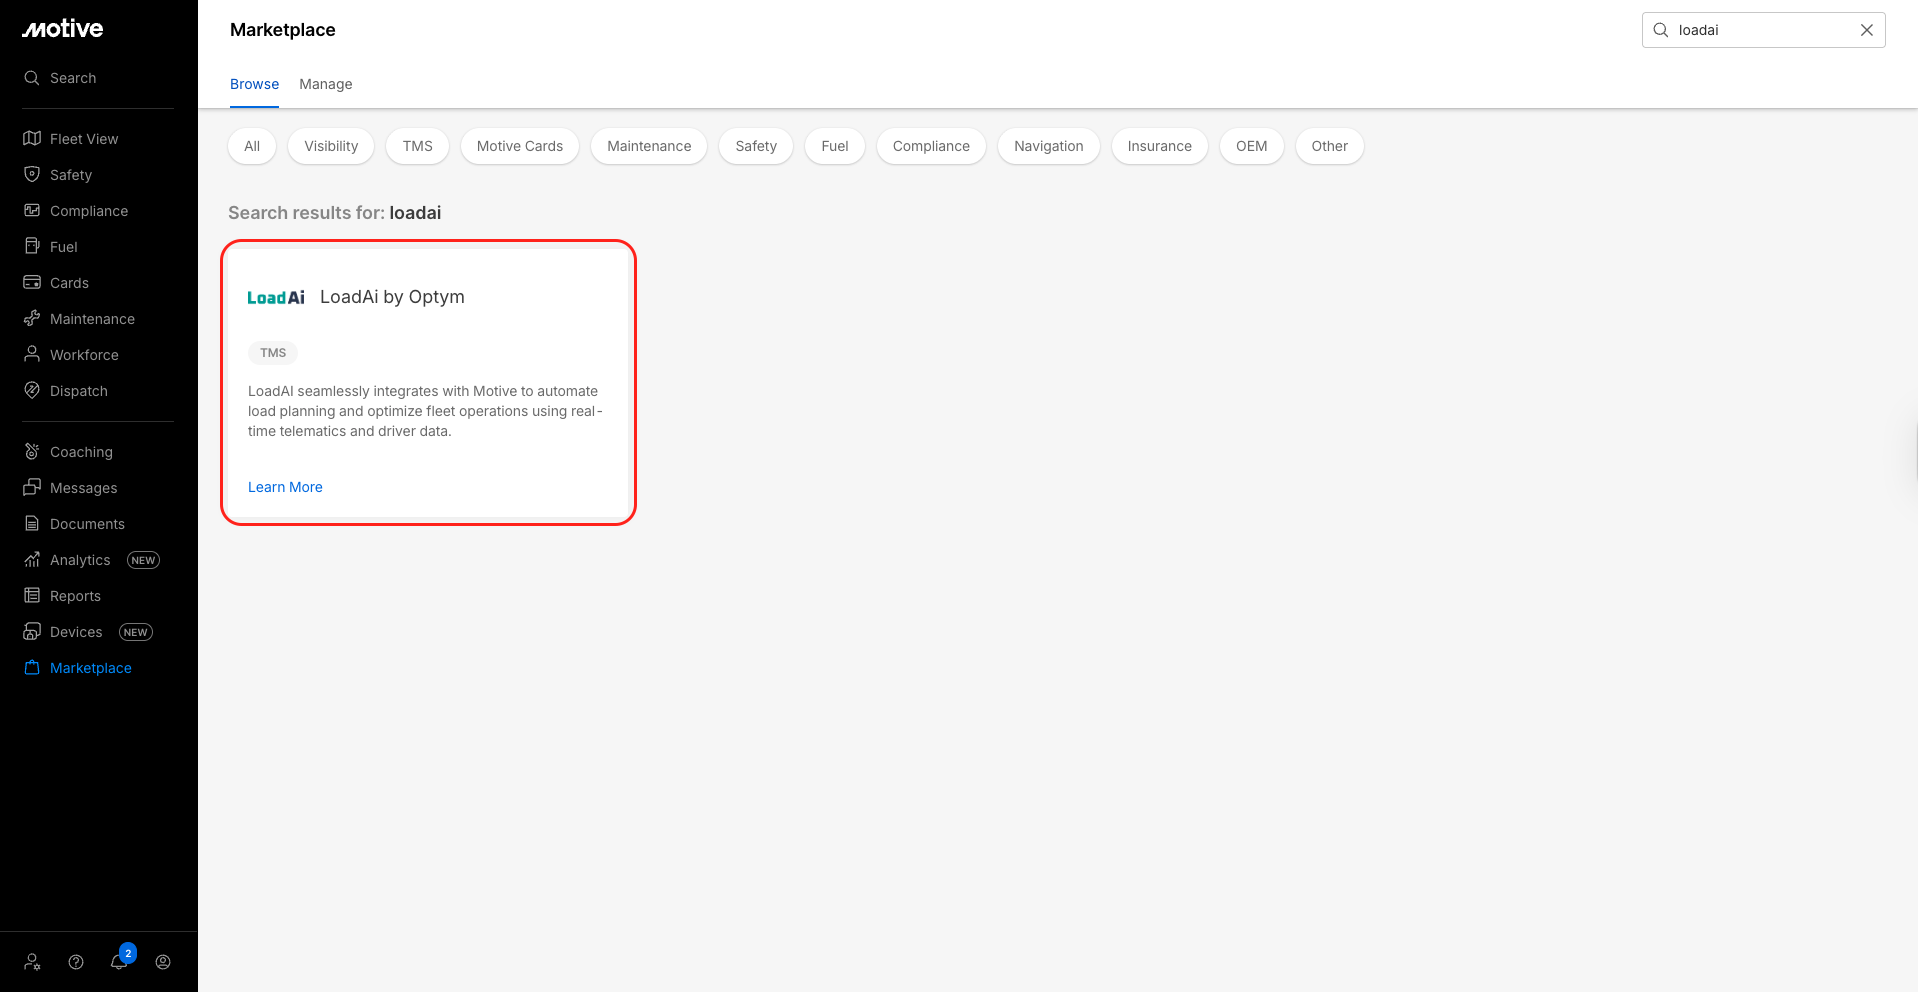
Task: Filter by Visibility category
Action: [x=331, y=146]
